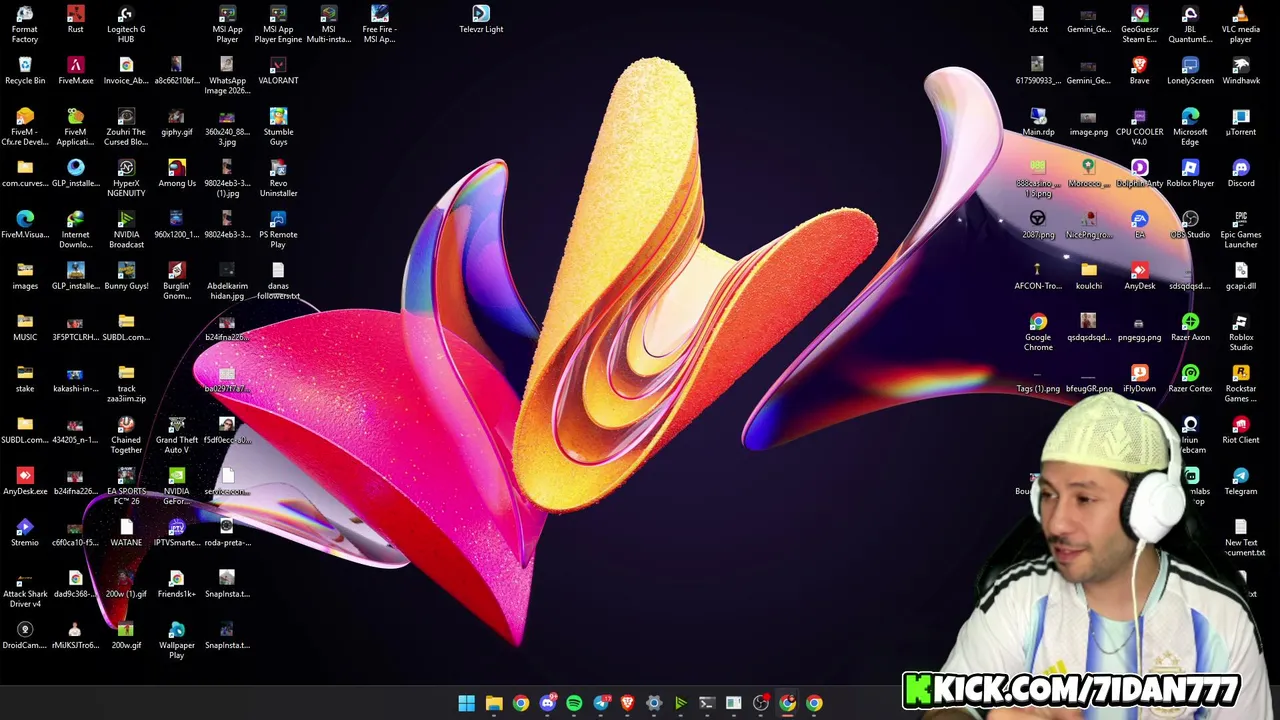Select the AnyDesk.exe file icon
Image resolution: width=1280 pixels, height=720 pixels.
coord(25,481)
